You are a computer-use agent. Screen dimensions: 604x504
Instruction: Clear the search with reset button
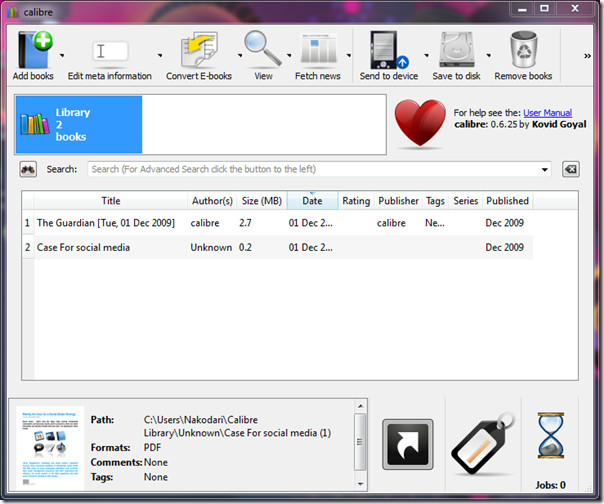570,169
